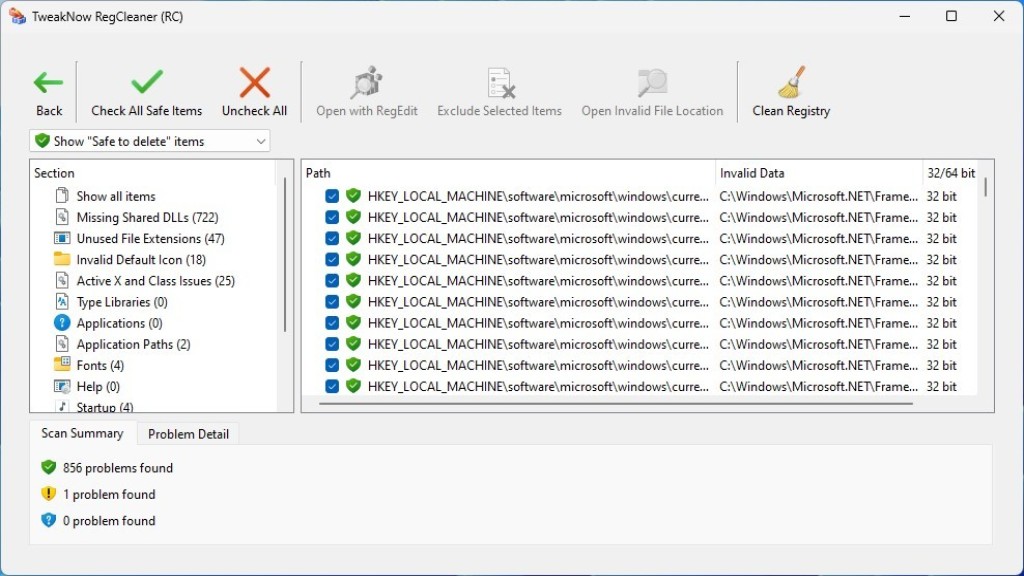Uncheck the first HKEY_LOCAL_MACHINE entry

[331, 196]
